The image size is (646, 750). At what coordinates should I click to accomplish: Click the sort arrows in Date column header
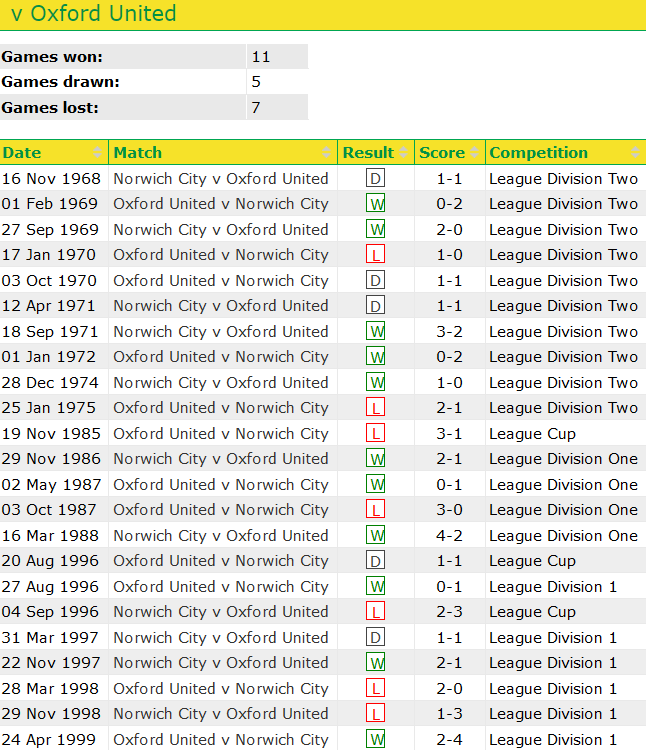pos(98,153)
